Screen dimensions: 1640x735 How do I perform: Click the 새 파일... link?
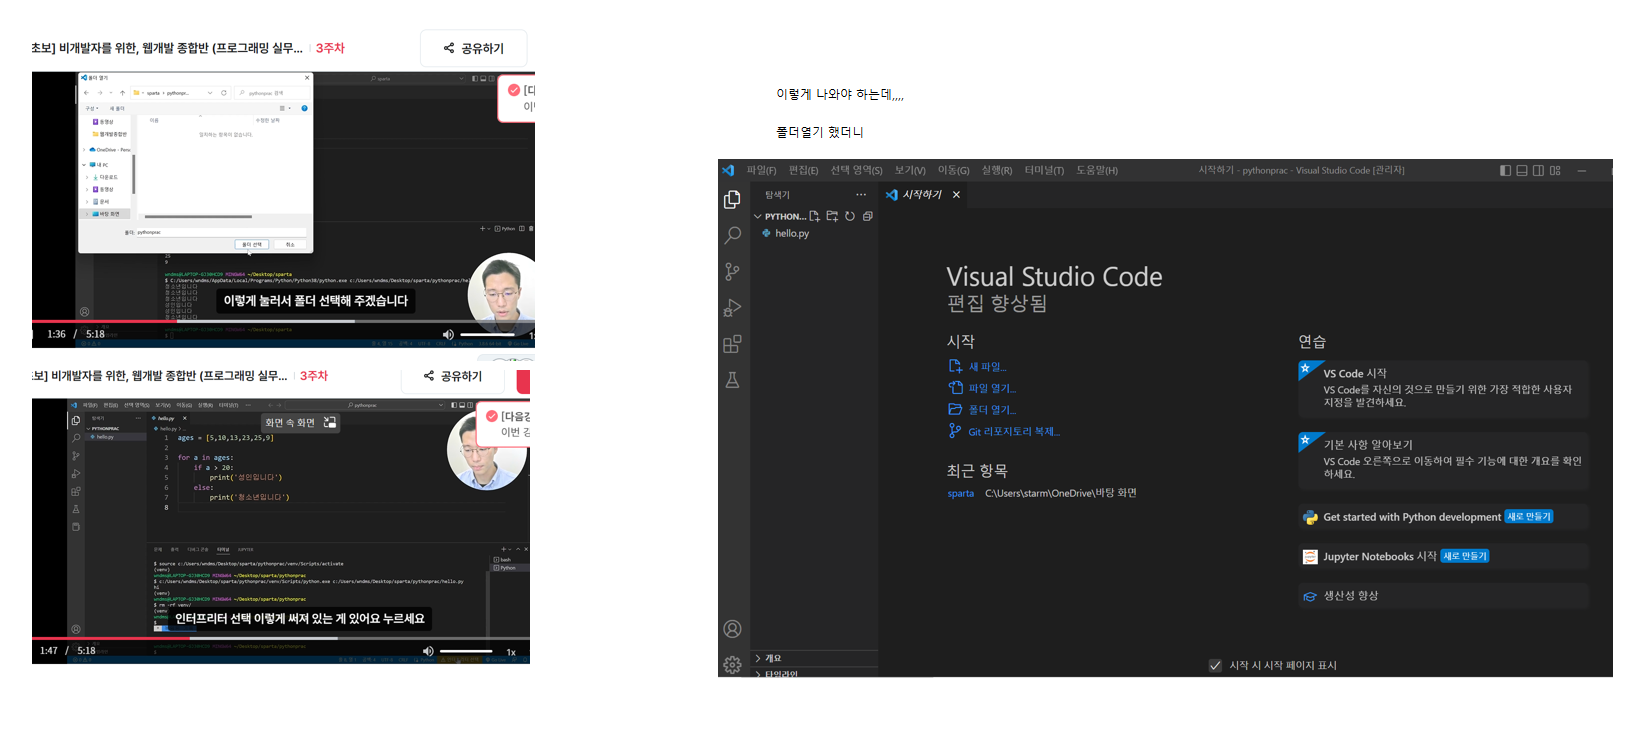tap(987, 367)
